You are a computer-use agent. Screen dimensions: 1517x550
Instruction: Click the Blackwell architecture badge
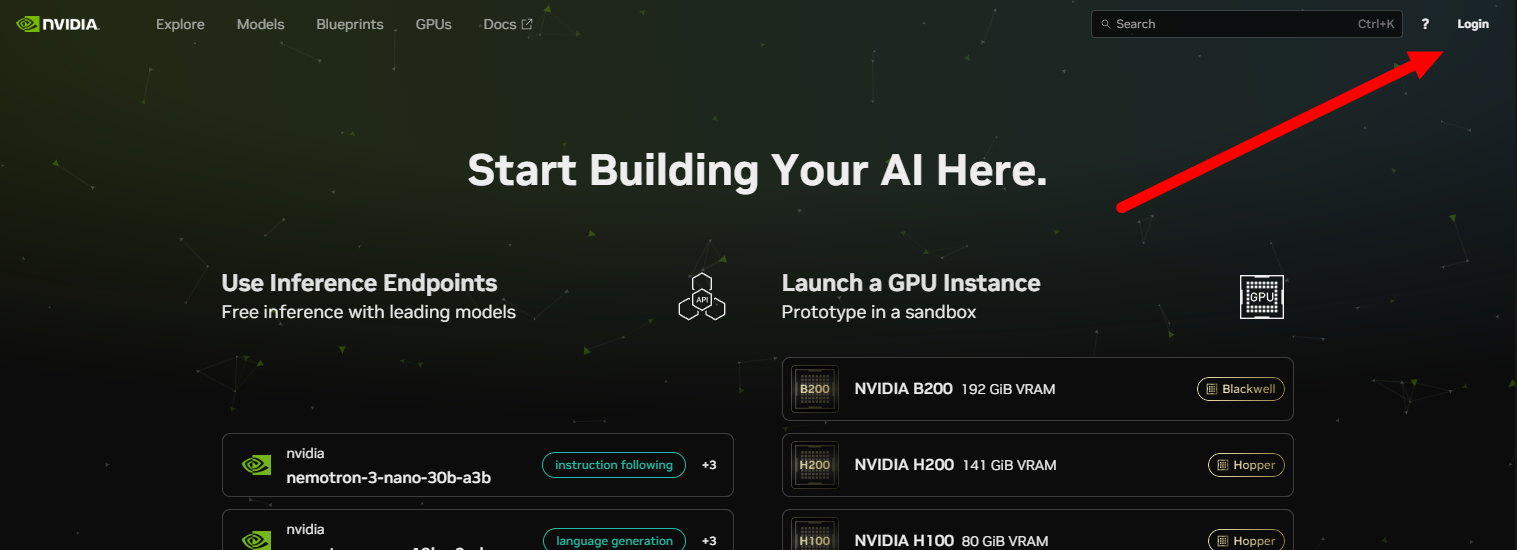1240,389
